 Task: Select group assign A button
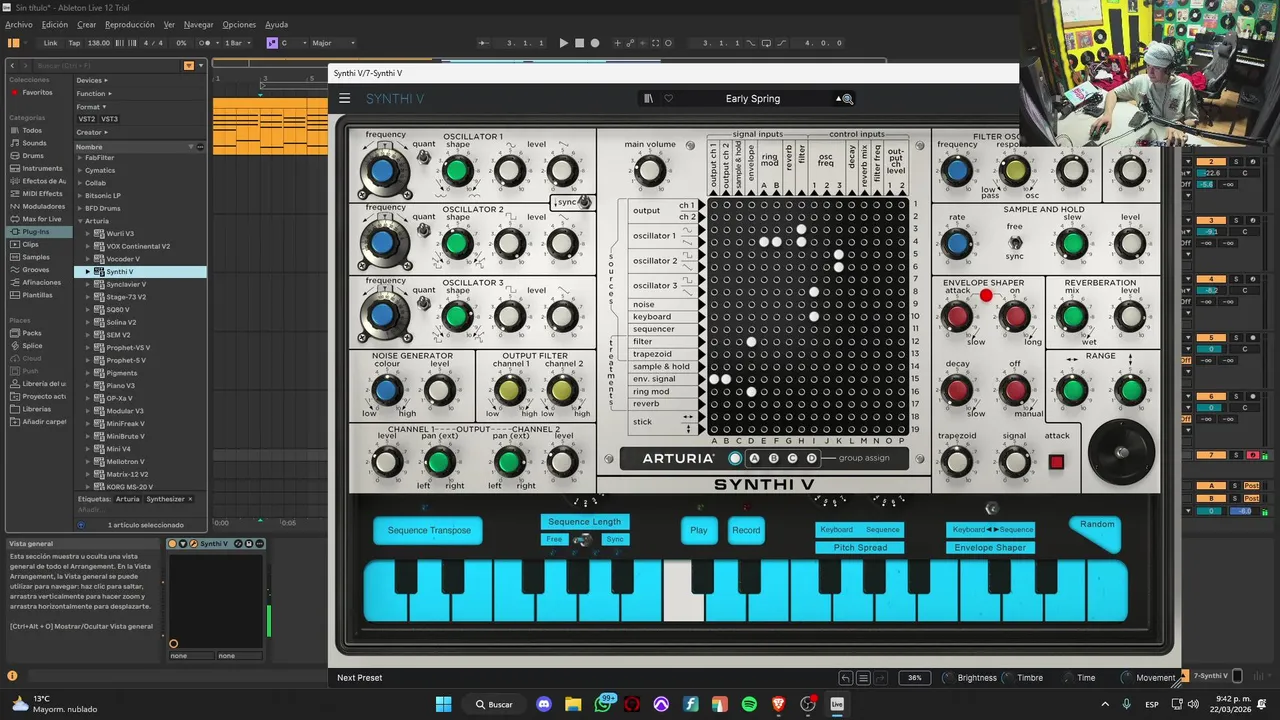(755, 458)
